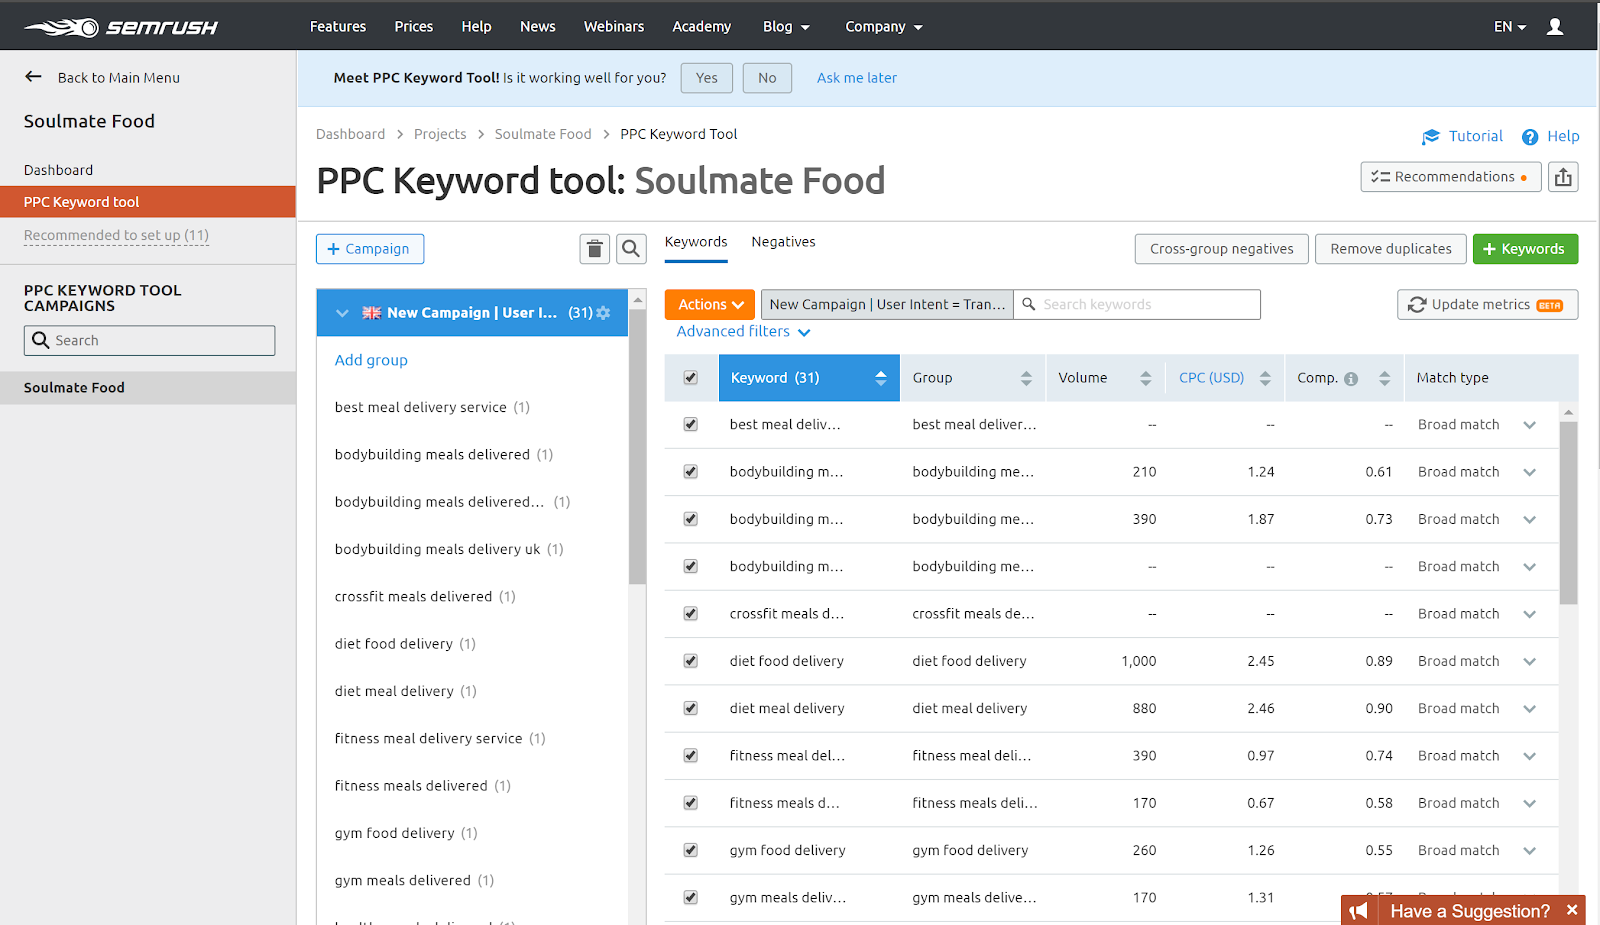
Task: Uncheck keyword row with volume 210
Action: (x=691, y=472)
